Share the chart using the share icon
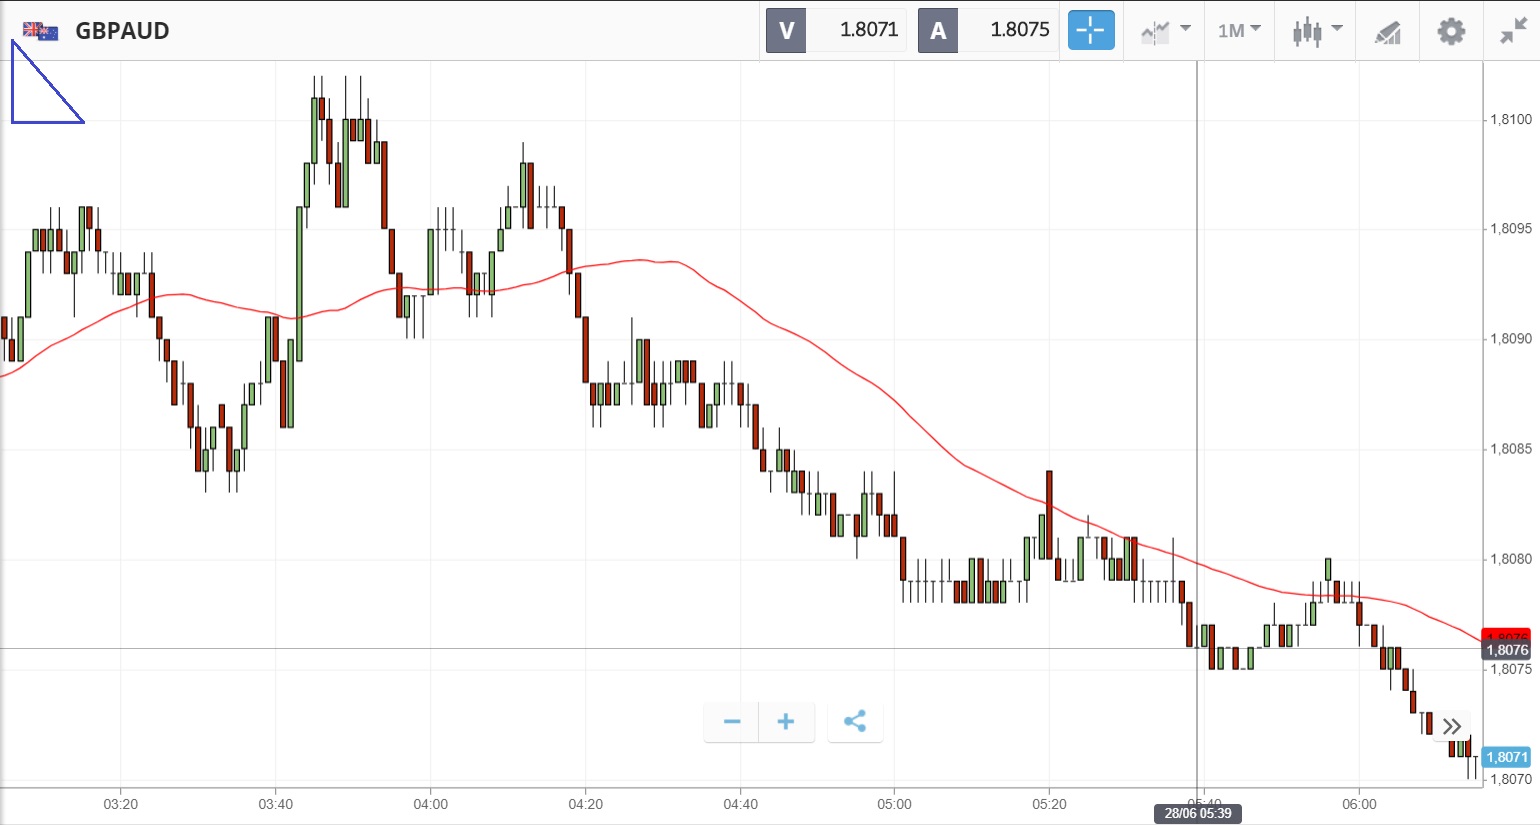 (855, 721)
